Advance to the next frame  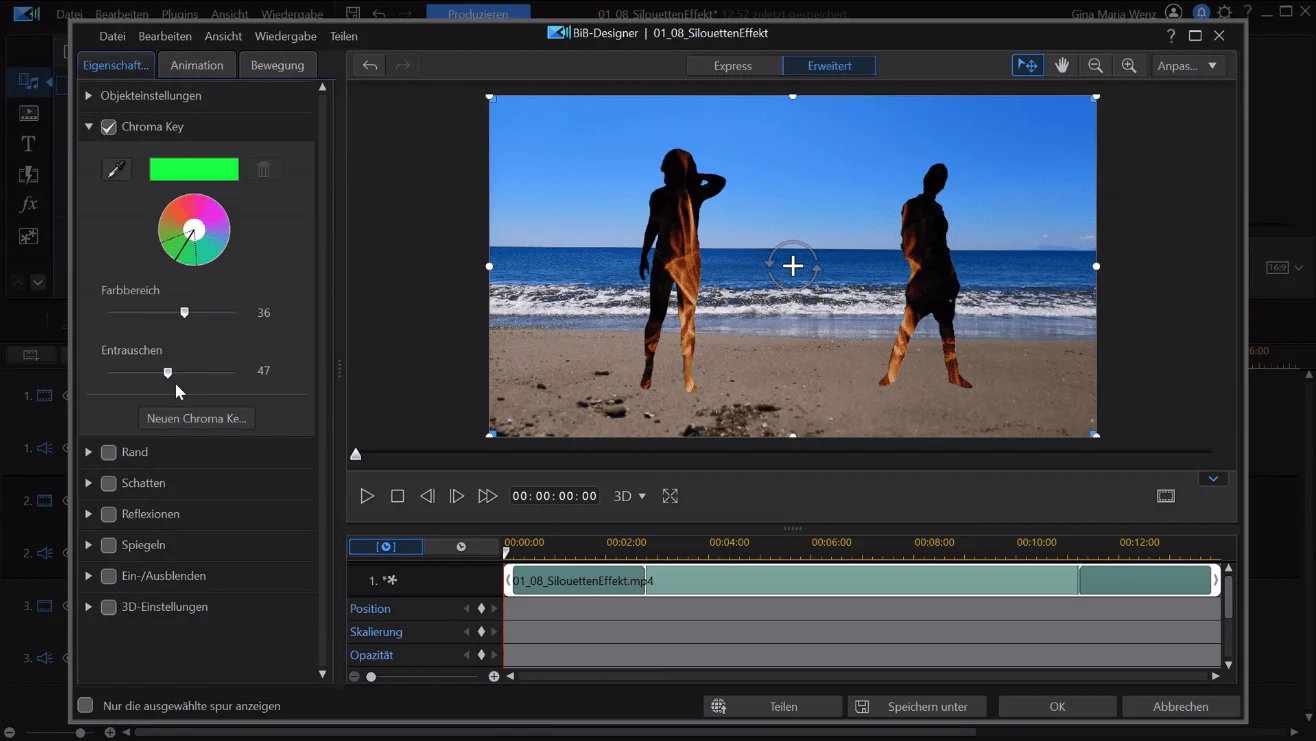point(457,496)
